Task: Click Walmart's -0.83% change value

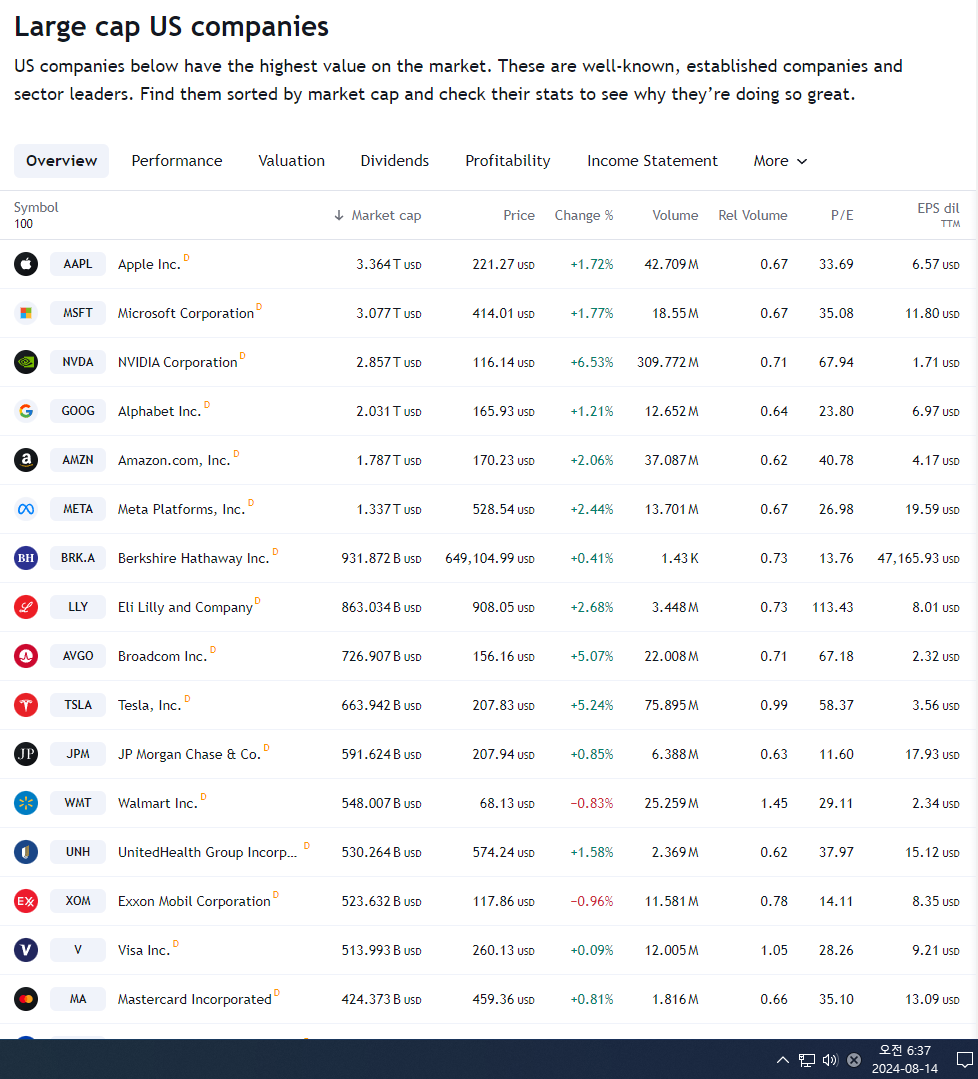Action: [x=591, y=804]
